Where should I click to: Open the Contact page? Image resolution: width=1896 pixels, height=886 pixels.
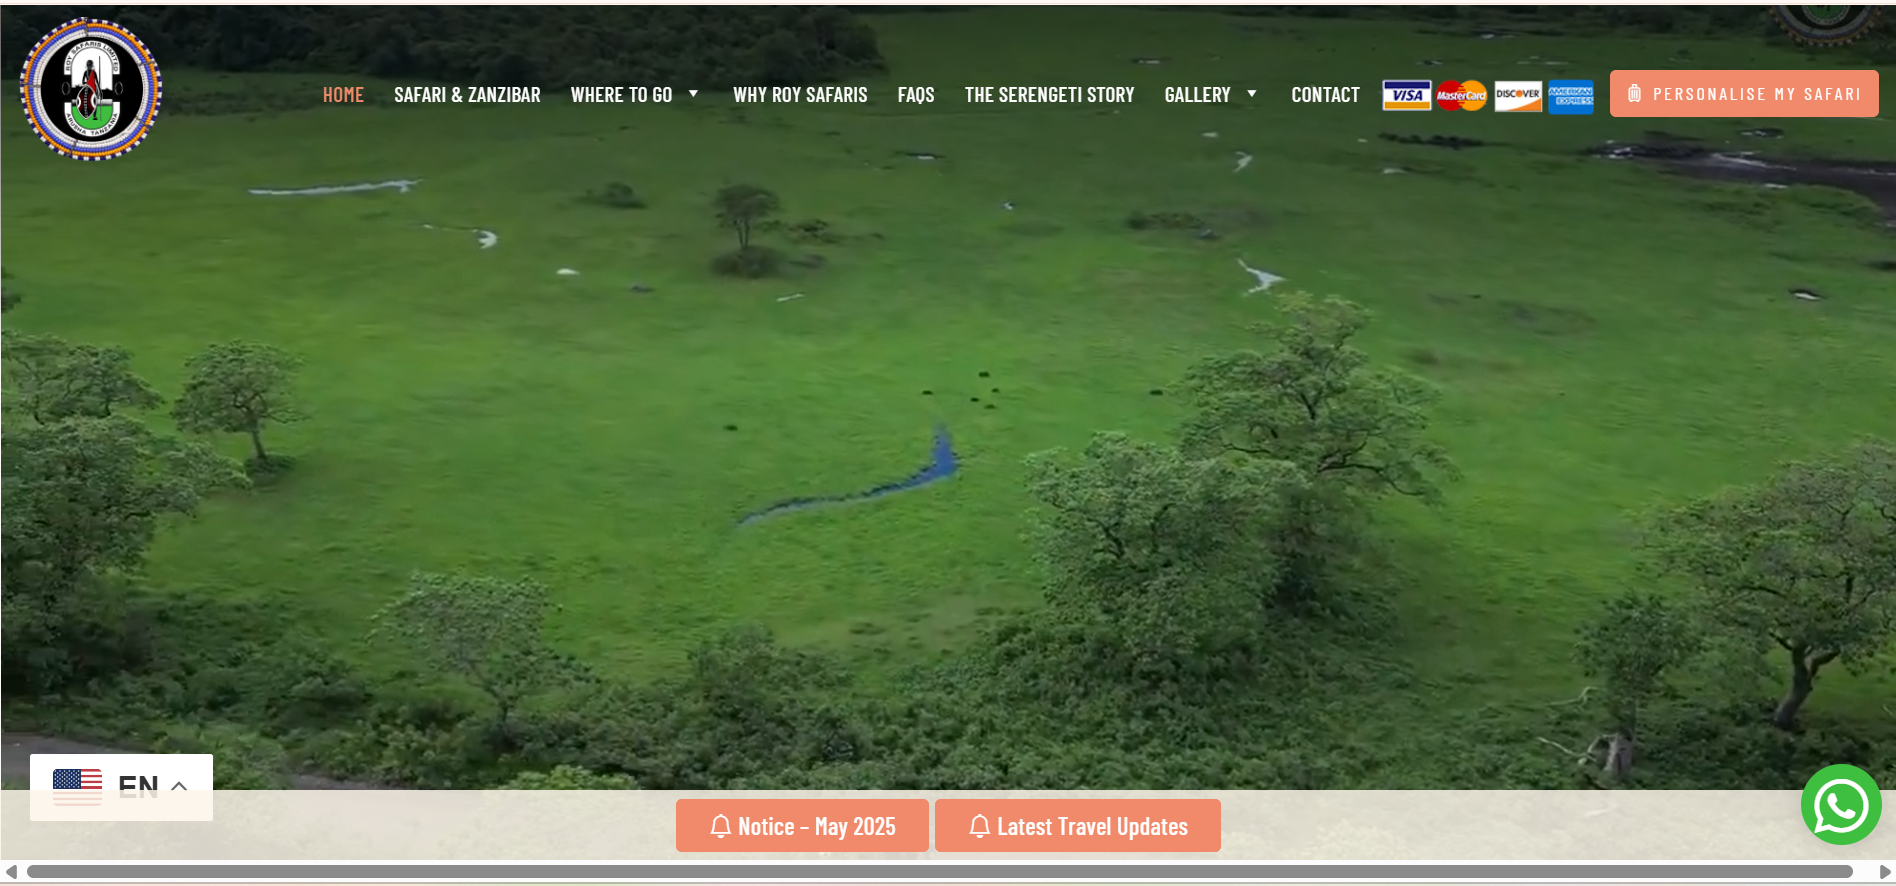[x=1325, y=95]
